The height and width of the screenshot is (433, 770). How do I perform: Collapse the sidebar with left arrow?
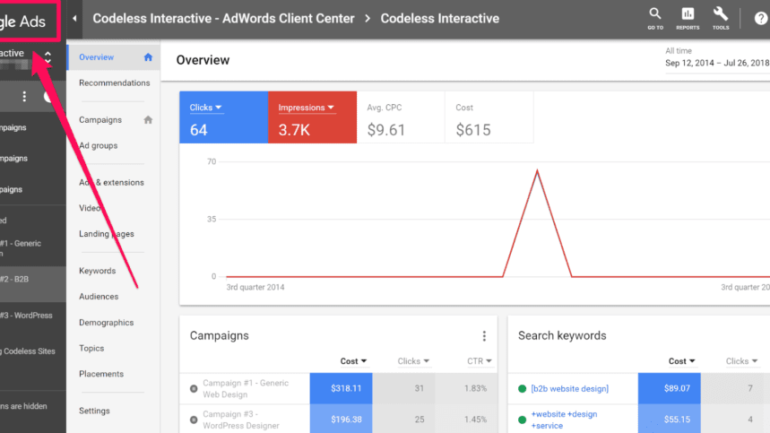(75, 19)
